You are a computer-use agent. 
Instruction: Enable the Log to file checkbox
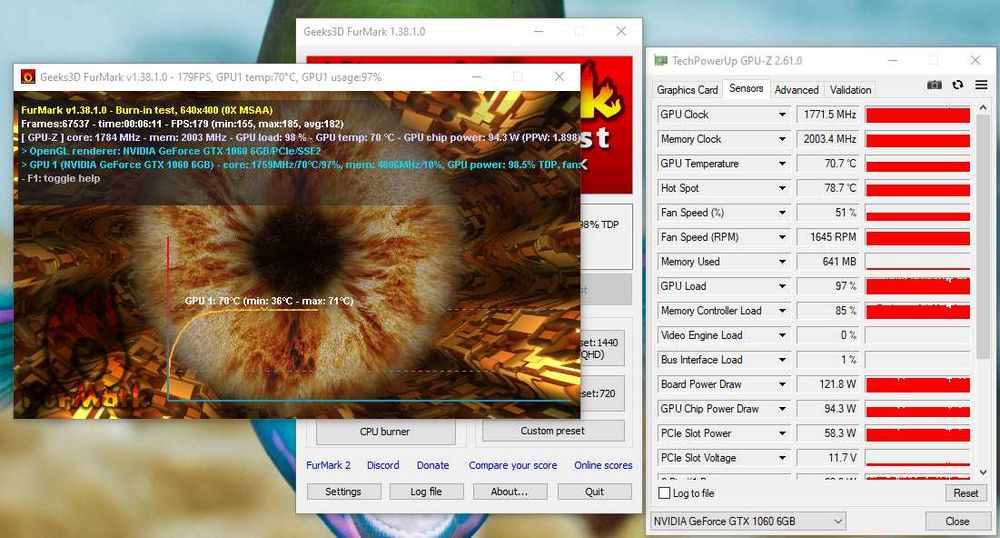point(665,493)
